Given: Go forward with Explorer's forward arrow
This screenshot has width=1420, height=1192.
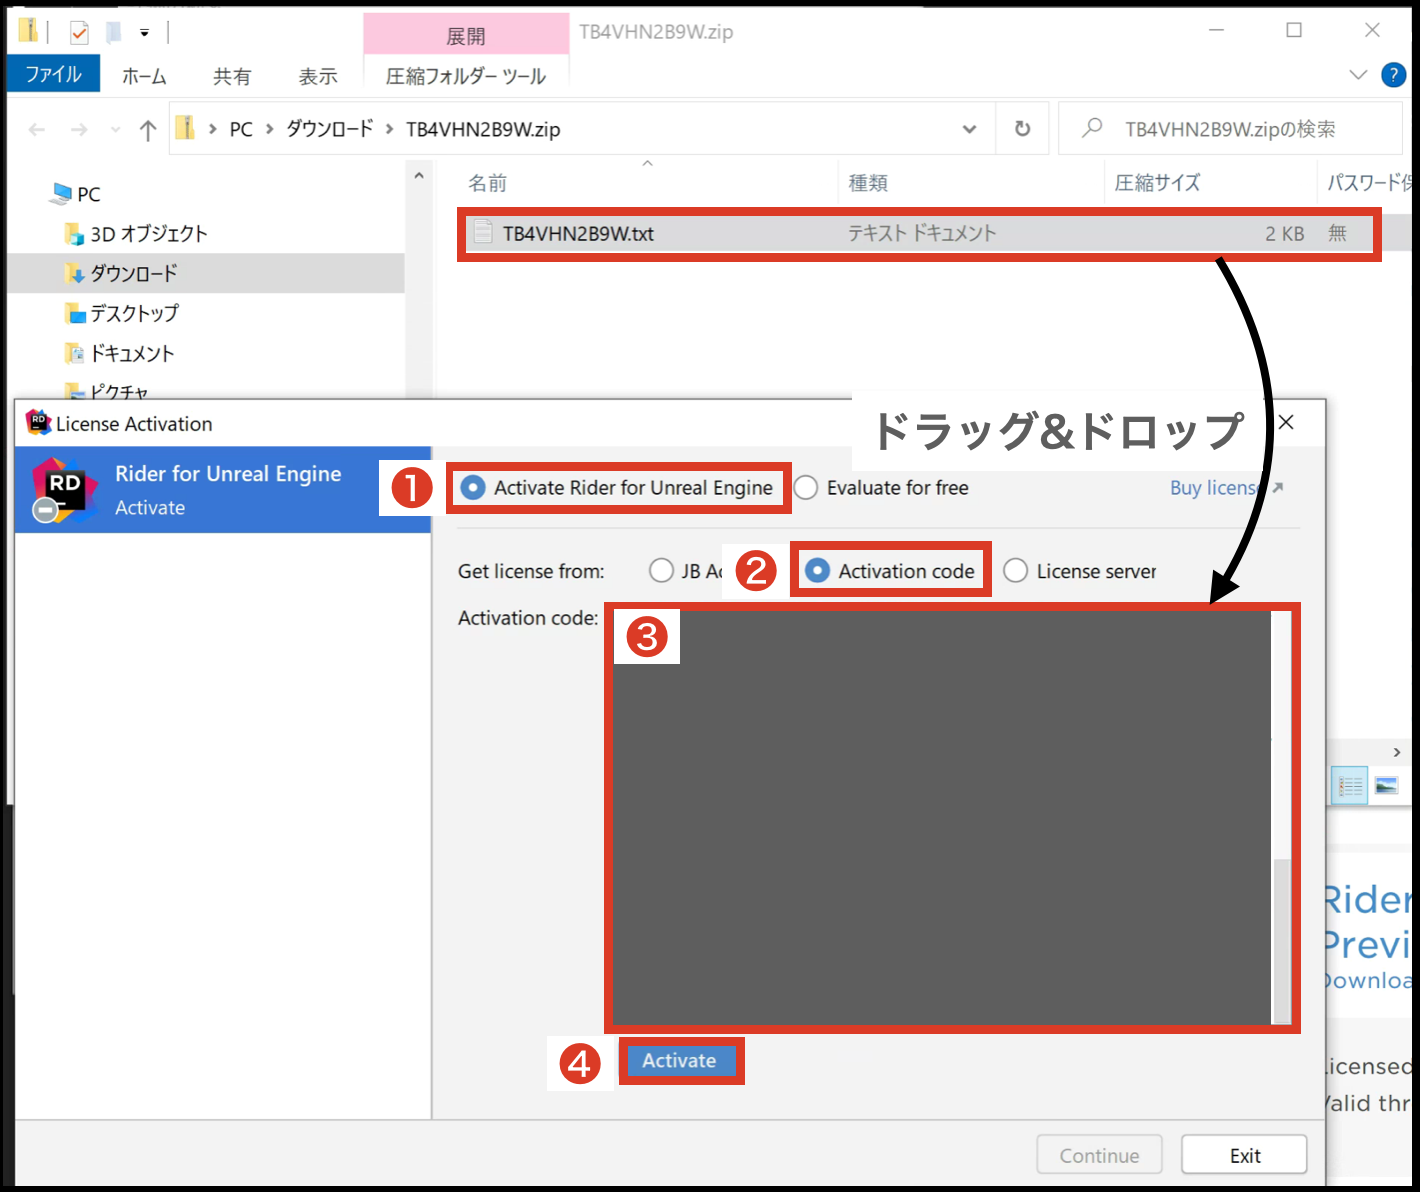Looking at the screenshot, I should pos(79,129).
